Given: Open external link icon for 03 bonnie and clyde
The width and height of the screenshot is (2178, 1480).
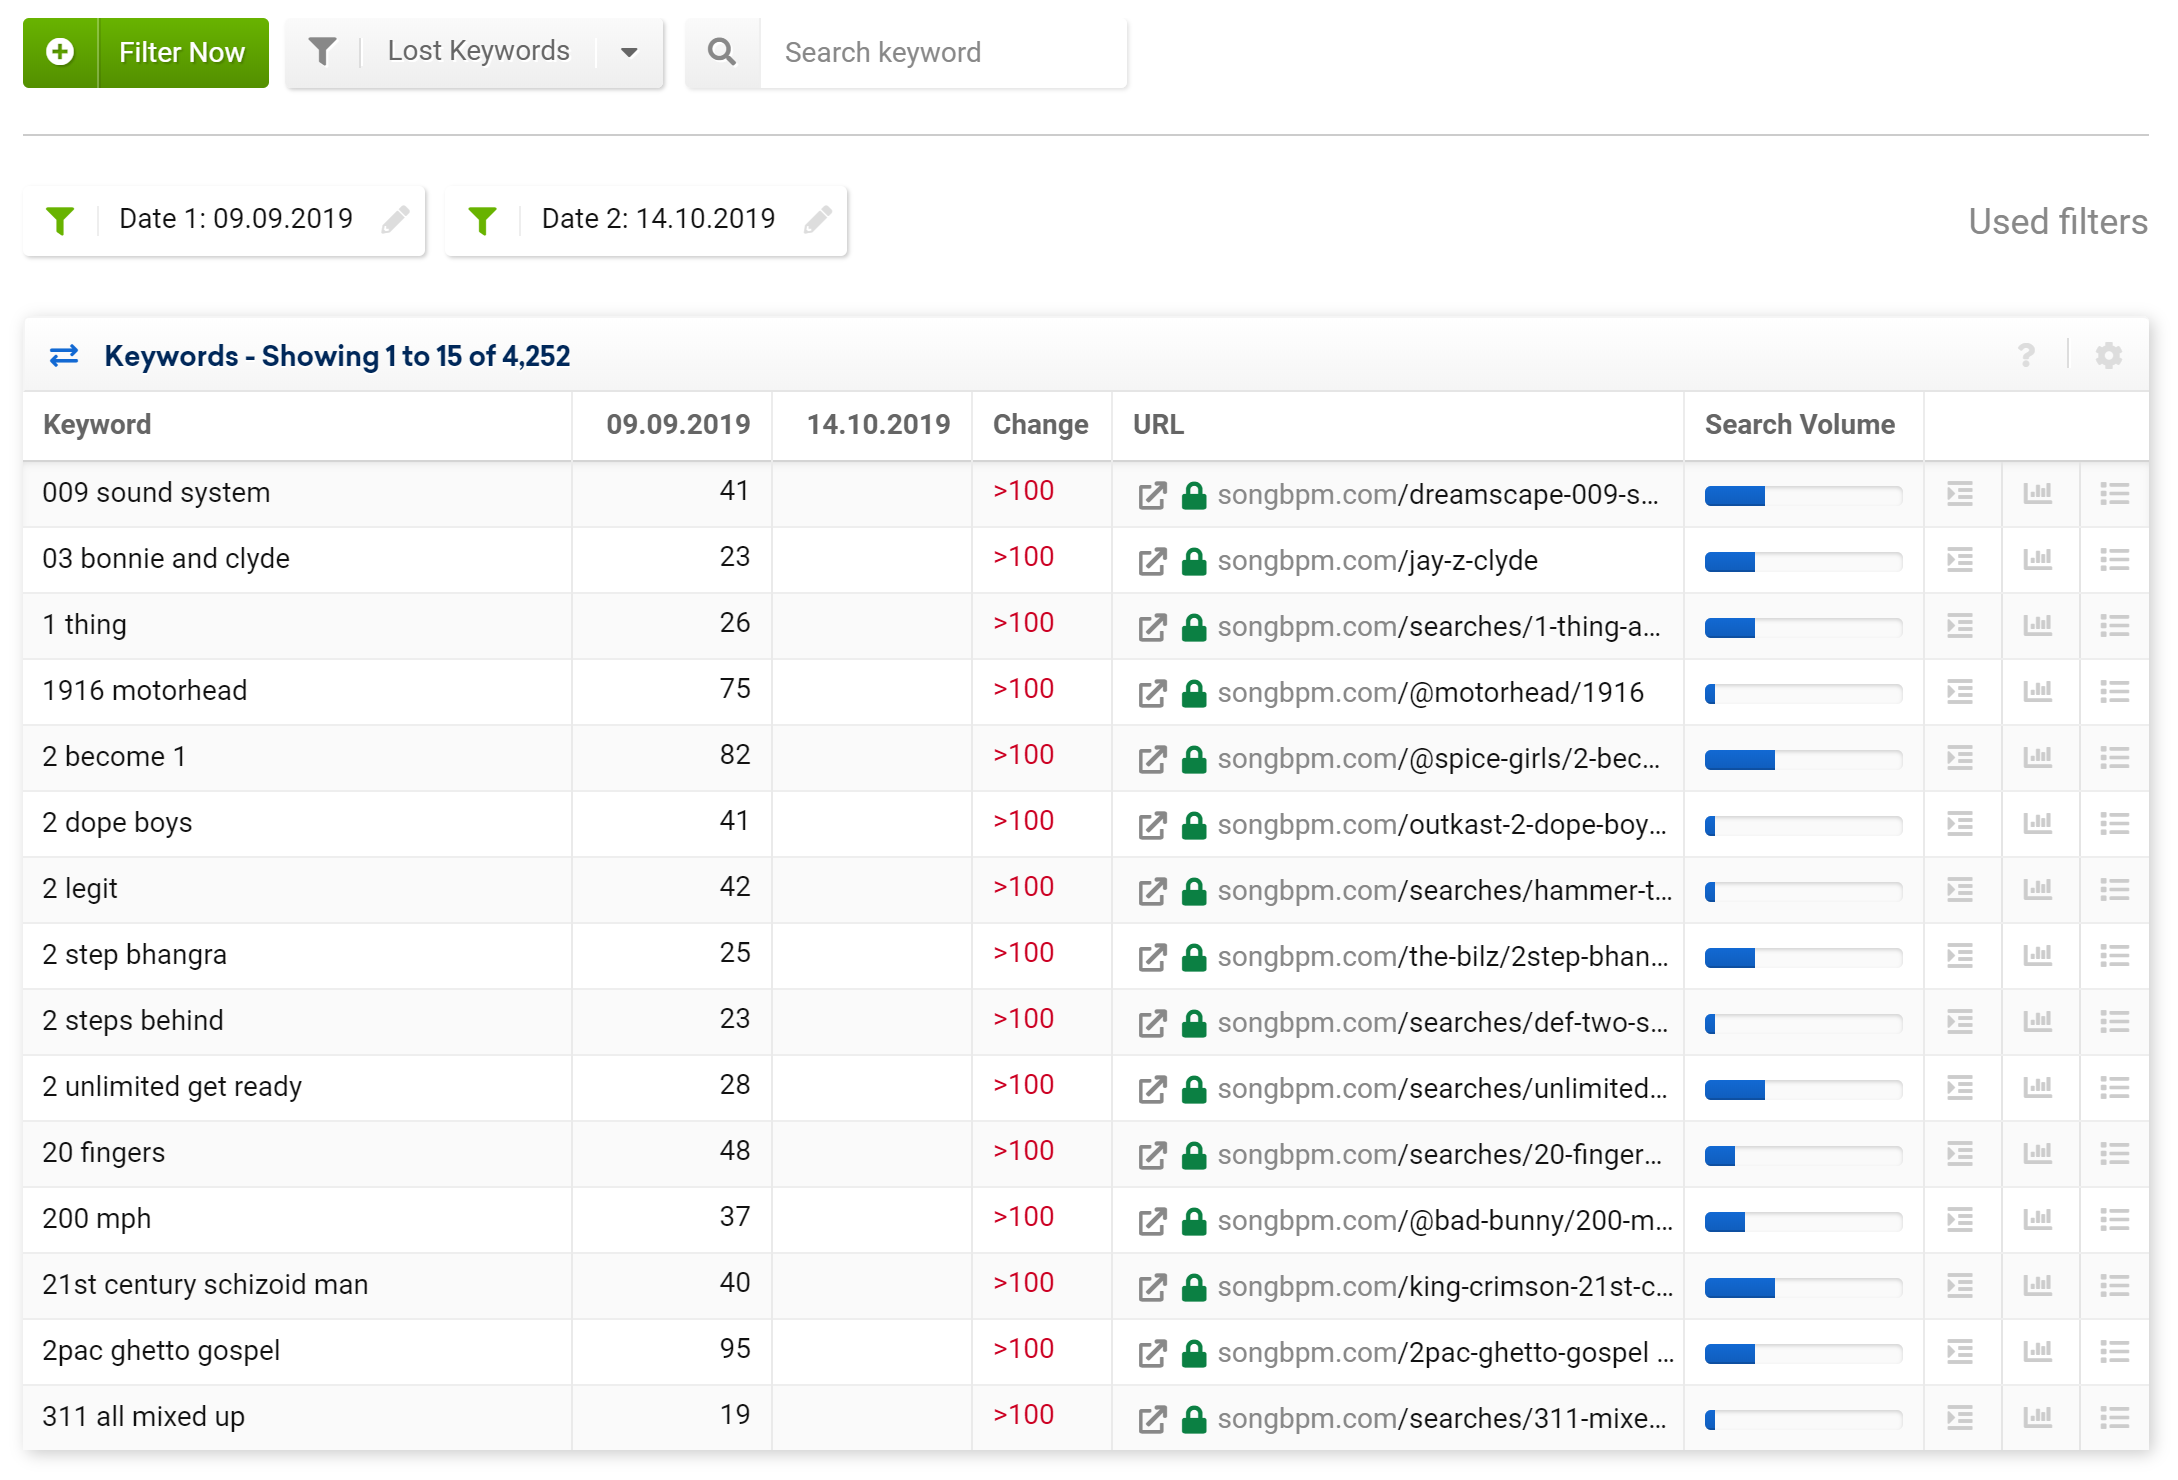Looking at the screenshot, I should coord(1152,561).
